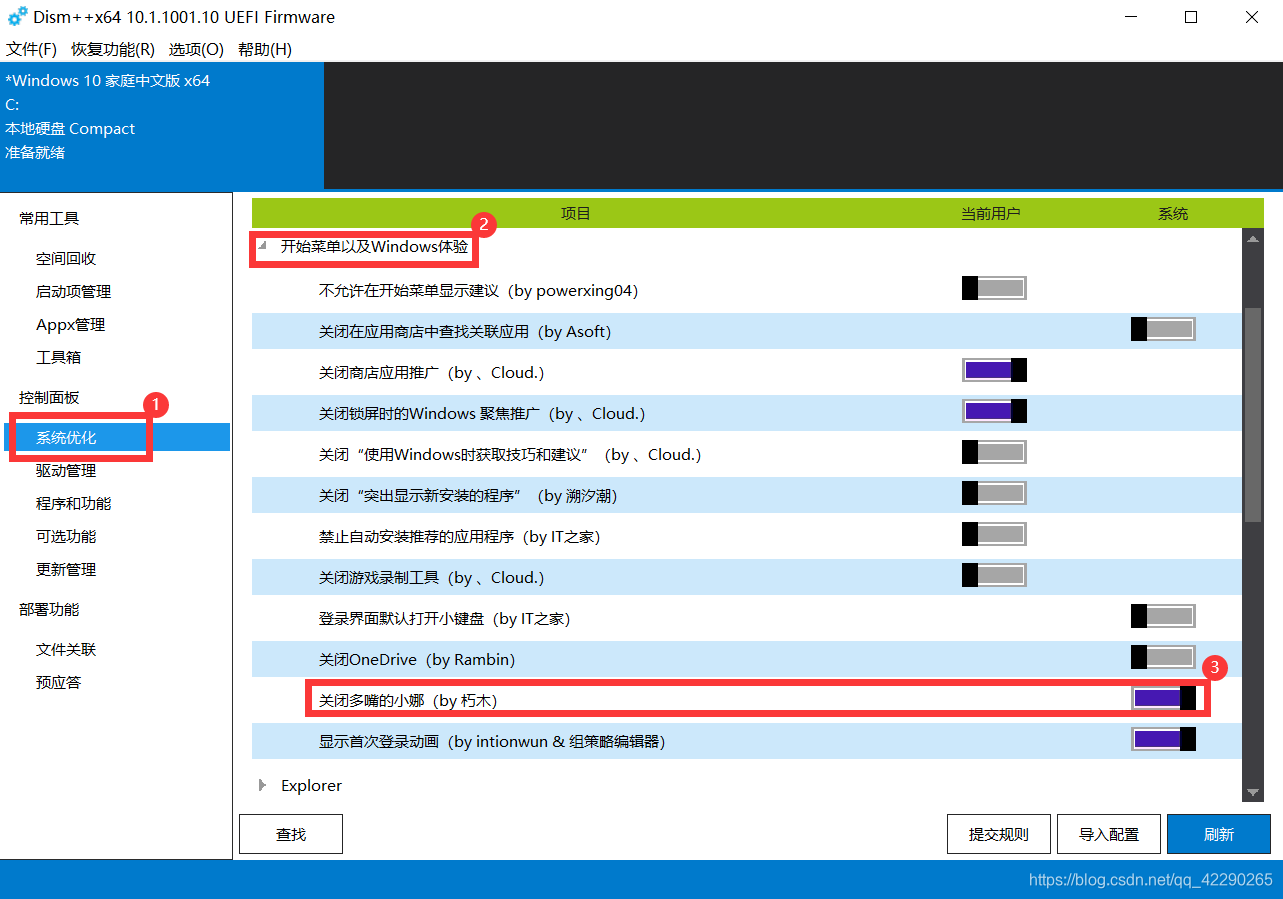Open 更新管理 in sidebar
1283x899 pixels.
(x=66, y=569)
